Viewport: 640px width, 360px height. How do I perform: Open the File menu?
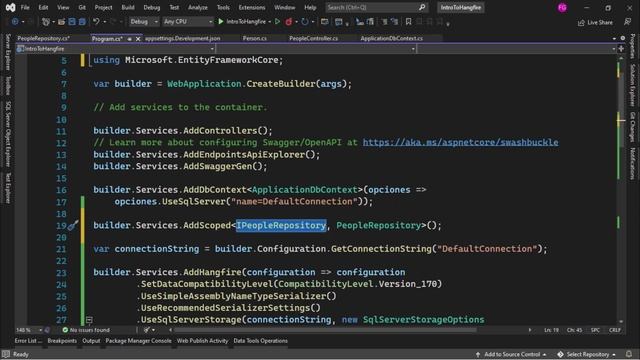[x=25, y=7]
